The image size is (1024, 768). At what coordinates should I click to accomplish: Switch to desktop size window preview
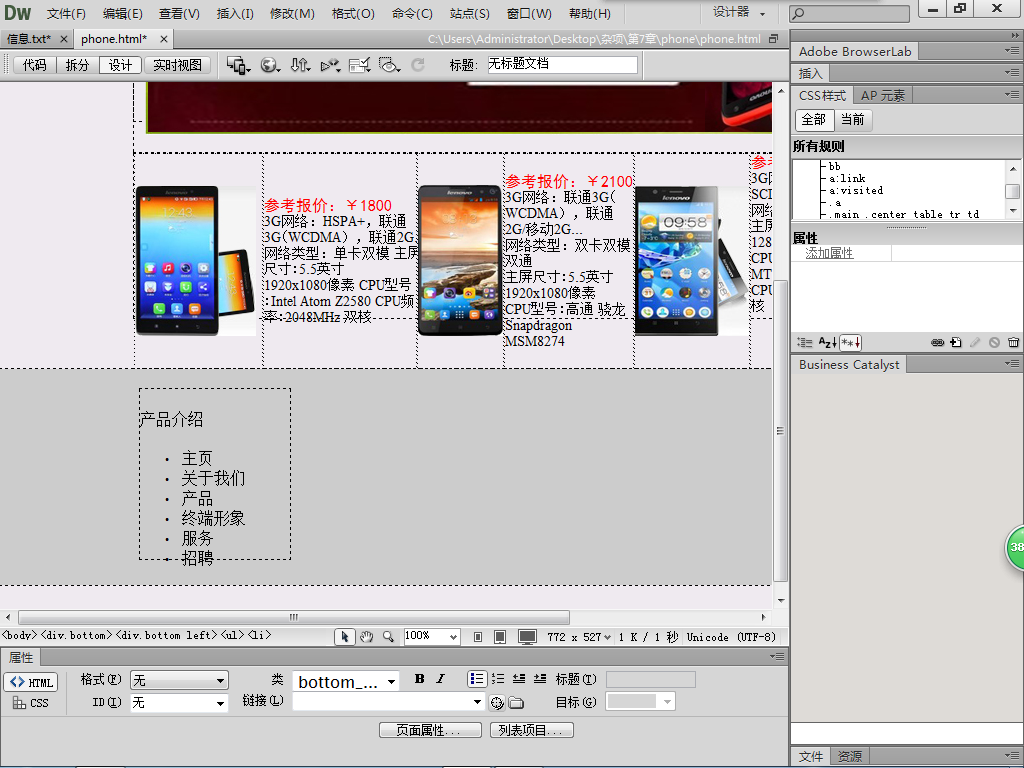coord(527,637)
